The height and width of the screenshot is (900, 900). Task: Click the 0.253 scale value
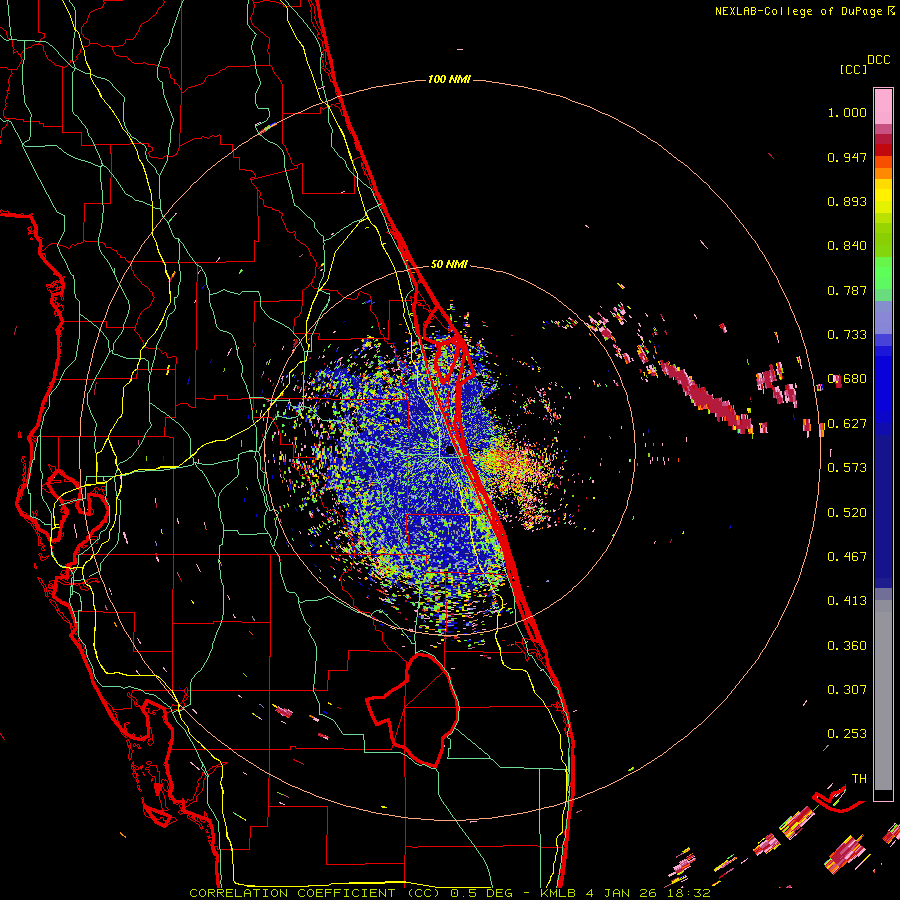(x=847, y=734)
